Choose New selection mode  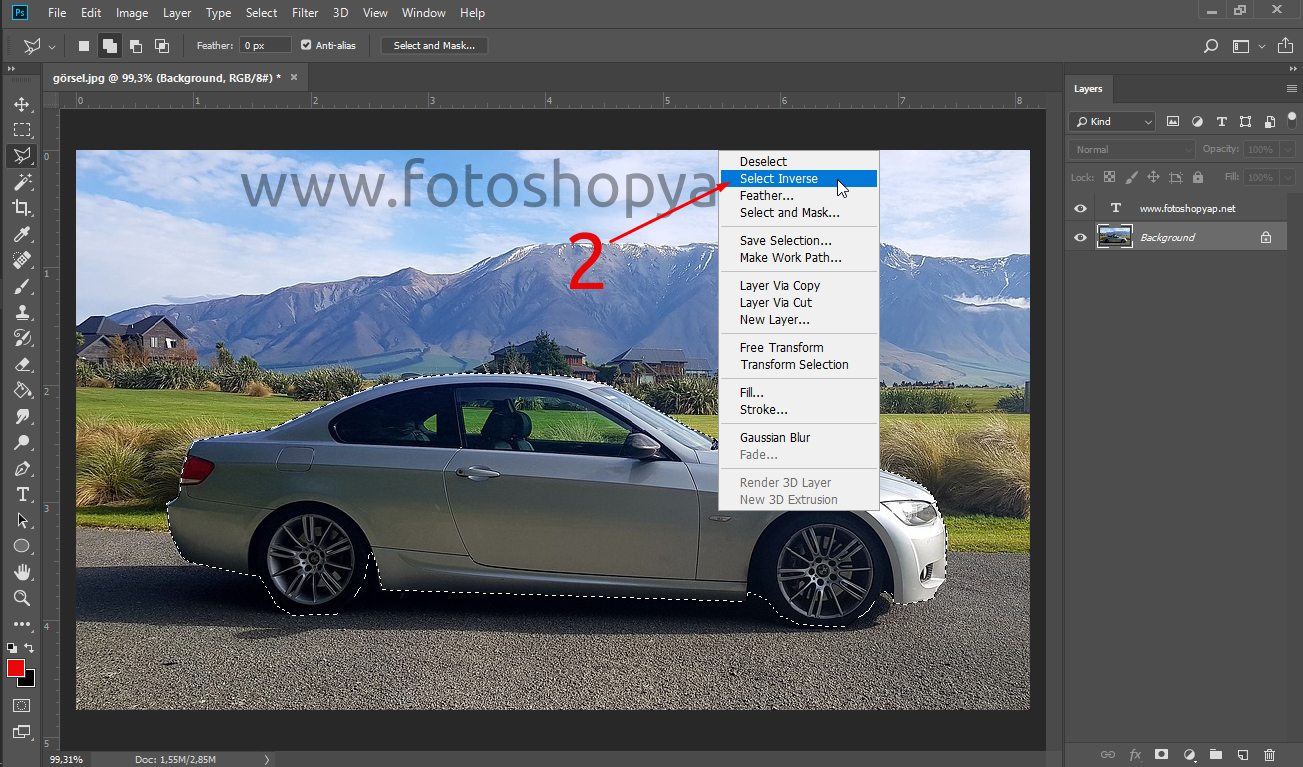(84, 46)
